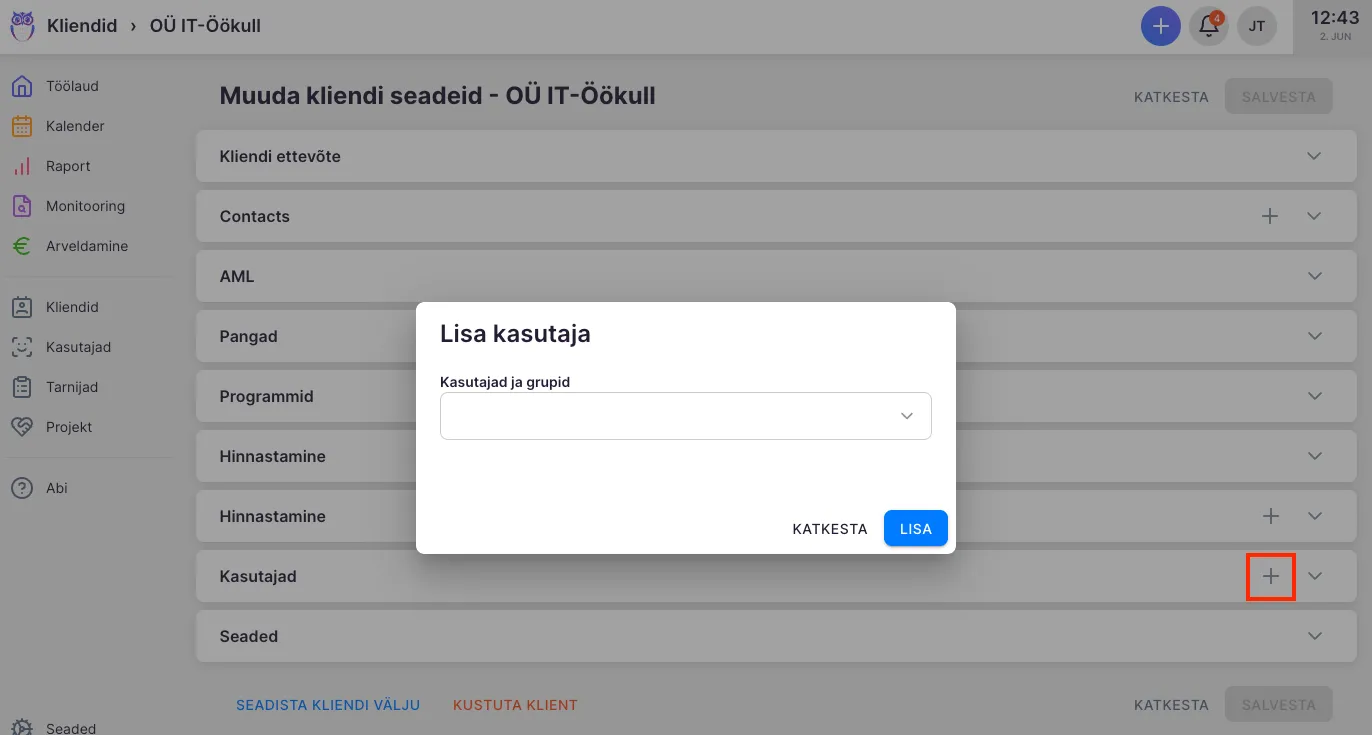Expand the Kliendi ettevõte section
1372x735 pixels.
(1314, 156)
